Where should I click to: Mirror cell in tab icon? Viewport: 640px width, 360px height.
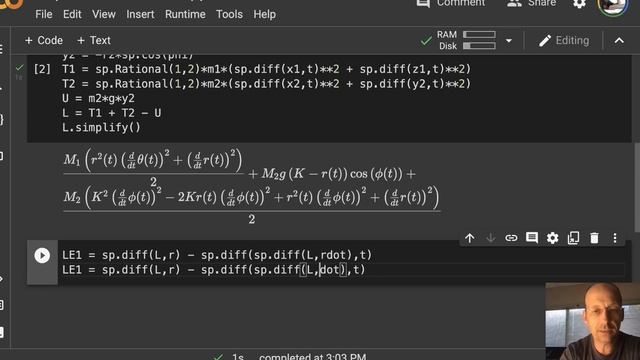click(573, 238)
